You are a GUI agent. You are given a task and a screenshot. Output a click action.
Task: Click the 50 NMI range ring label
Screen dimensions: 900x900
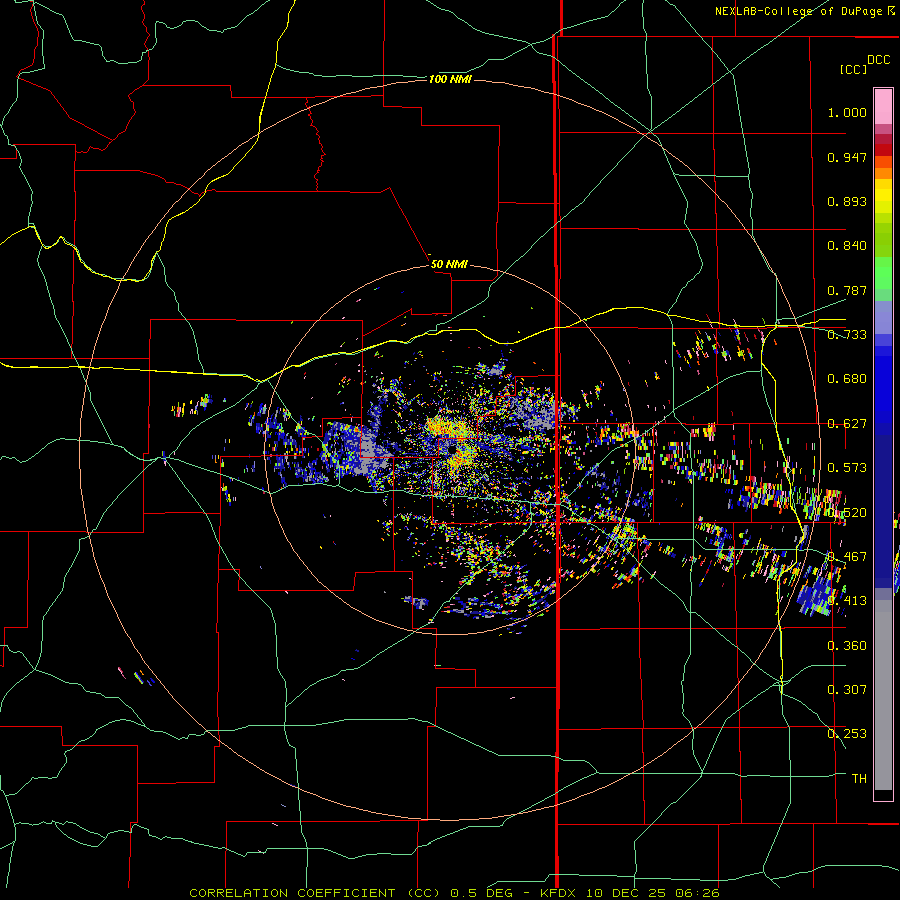pyautogui.click(x=449, y=264)
